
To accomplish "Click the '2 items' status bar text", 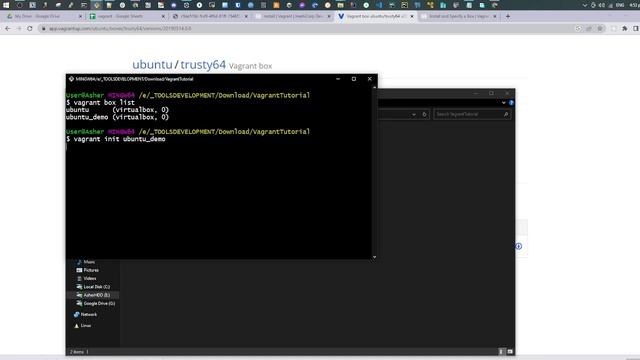I will coord(76,352).
